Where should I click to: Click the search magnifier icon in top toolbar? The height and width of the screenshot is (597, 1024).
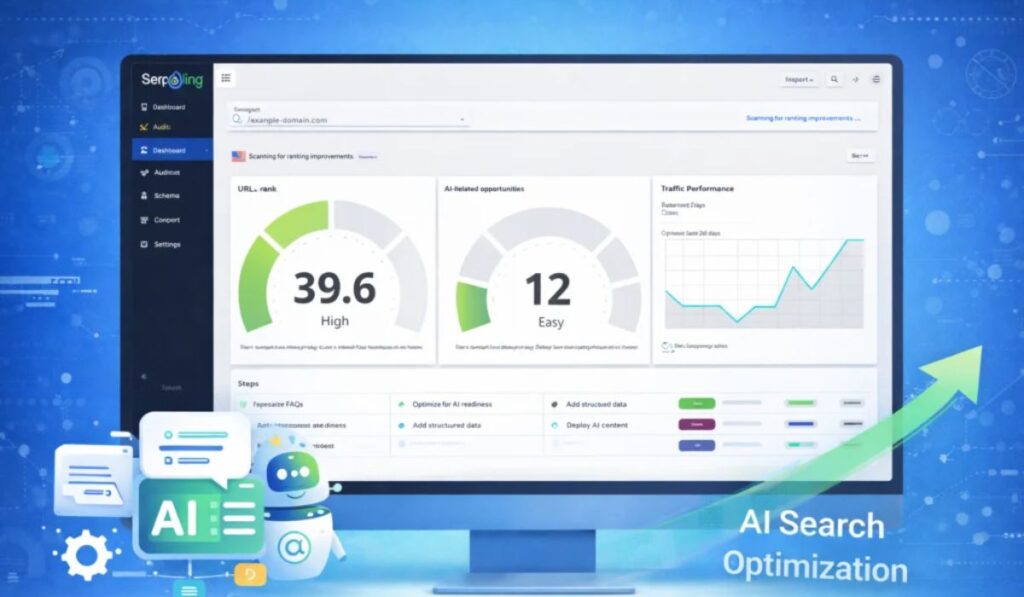click(834, 79)
